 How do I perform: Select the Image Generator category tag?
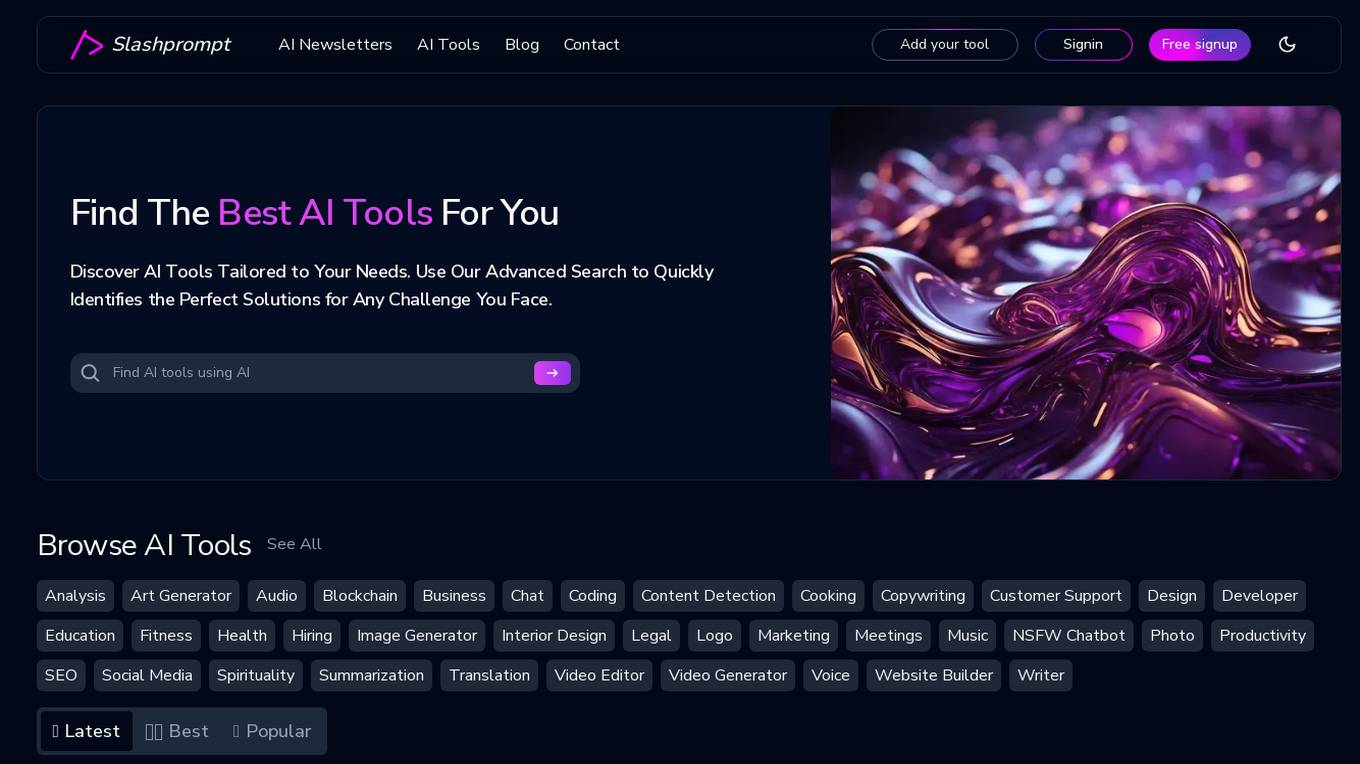[x=417, y=636]
